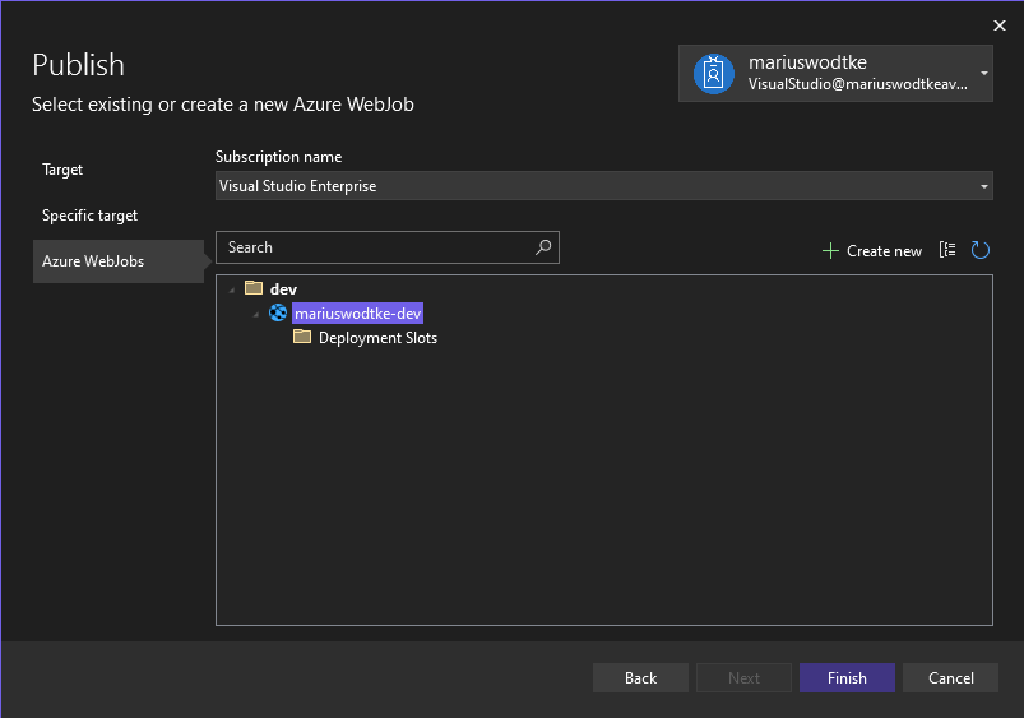Switch to the Target step
Image resolution: width=1024 pixels, height=718 pixels.
pos(62,169)
